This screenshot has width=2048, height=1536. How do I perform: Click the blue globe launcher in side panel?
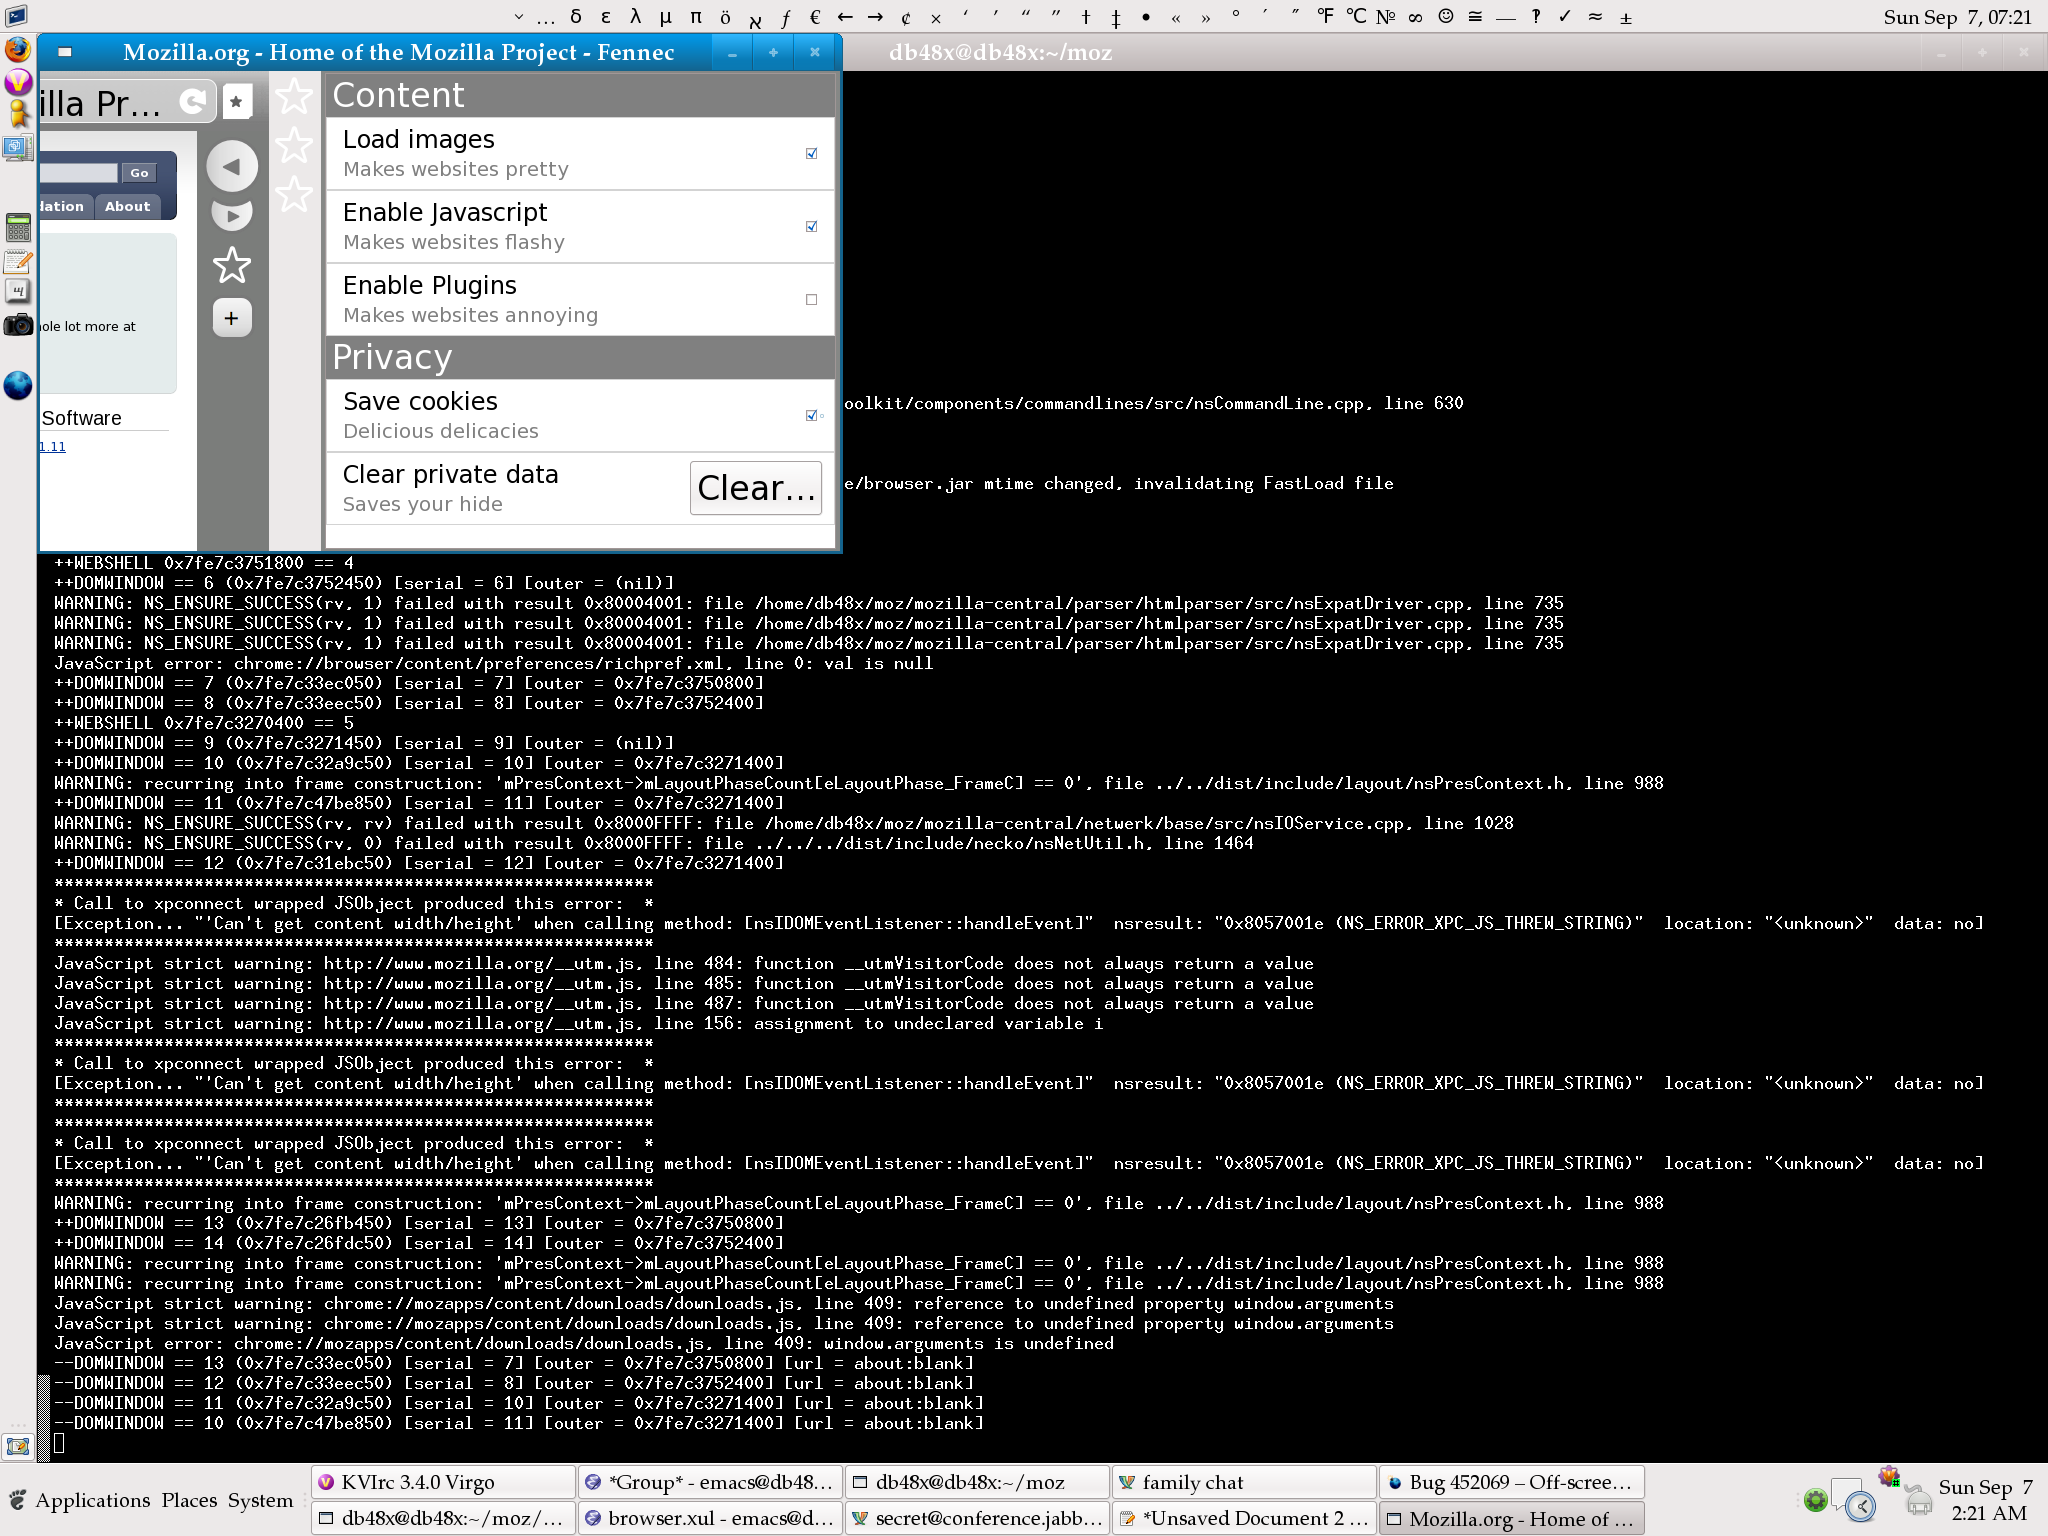pyautogui.click(x=18, y=385)
